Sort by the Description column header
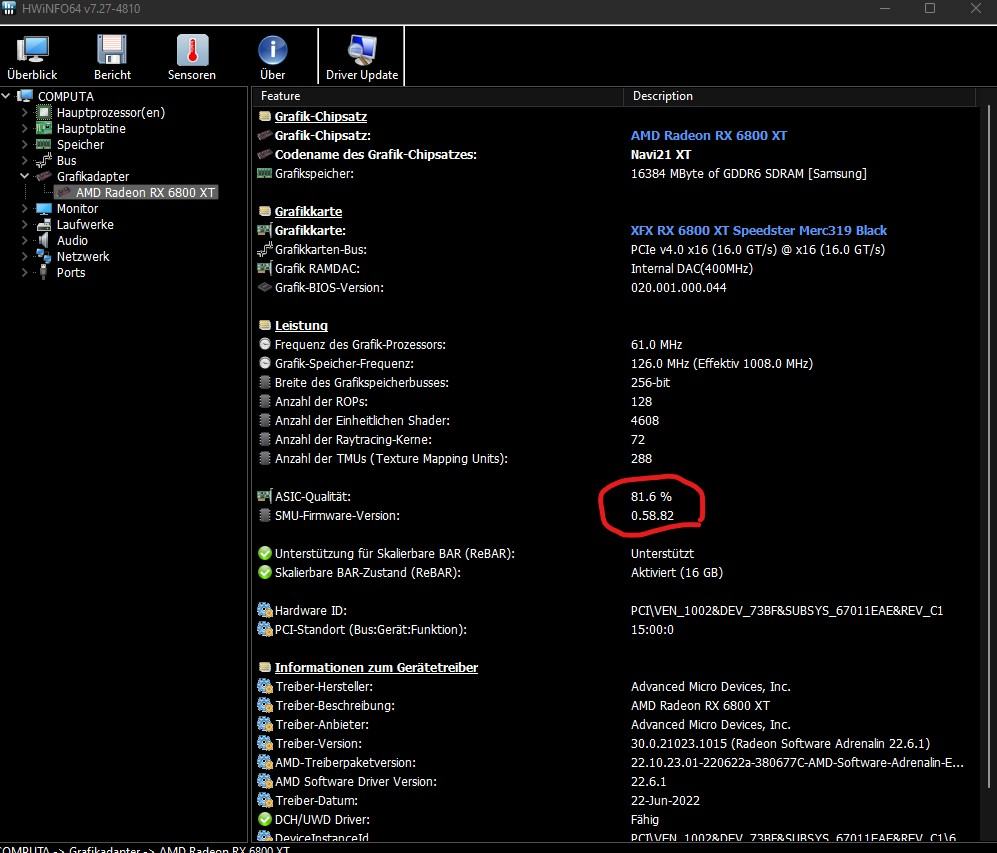997x853 pixels. click(799, 96)
